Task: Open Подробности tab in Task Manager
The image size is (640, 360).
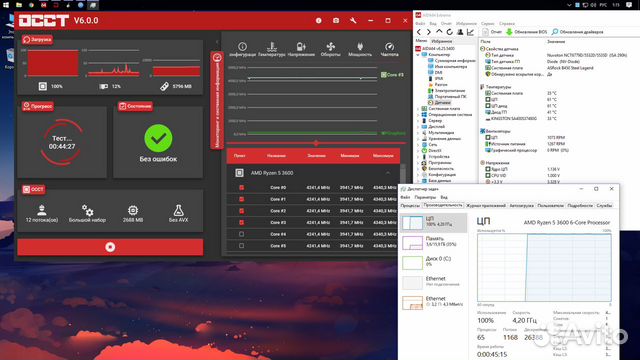Action: 580,206
